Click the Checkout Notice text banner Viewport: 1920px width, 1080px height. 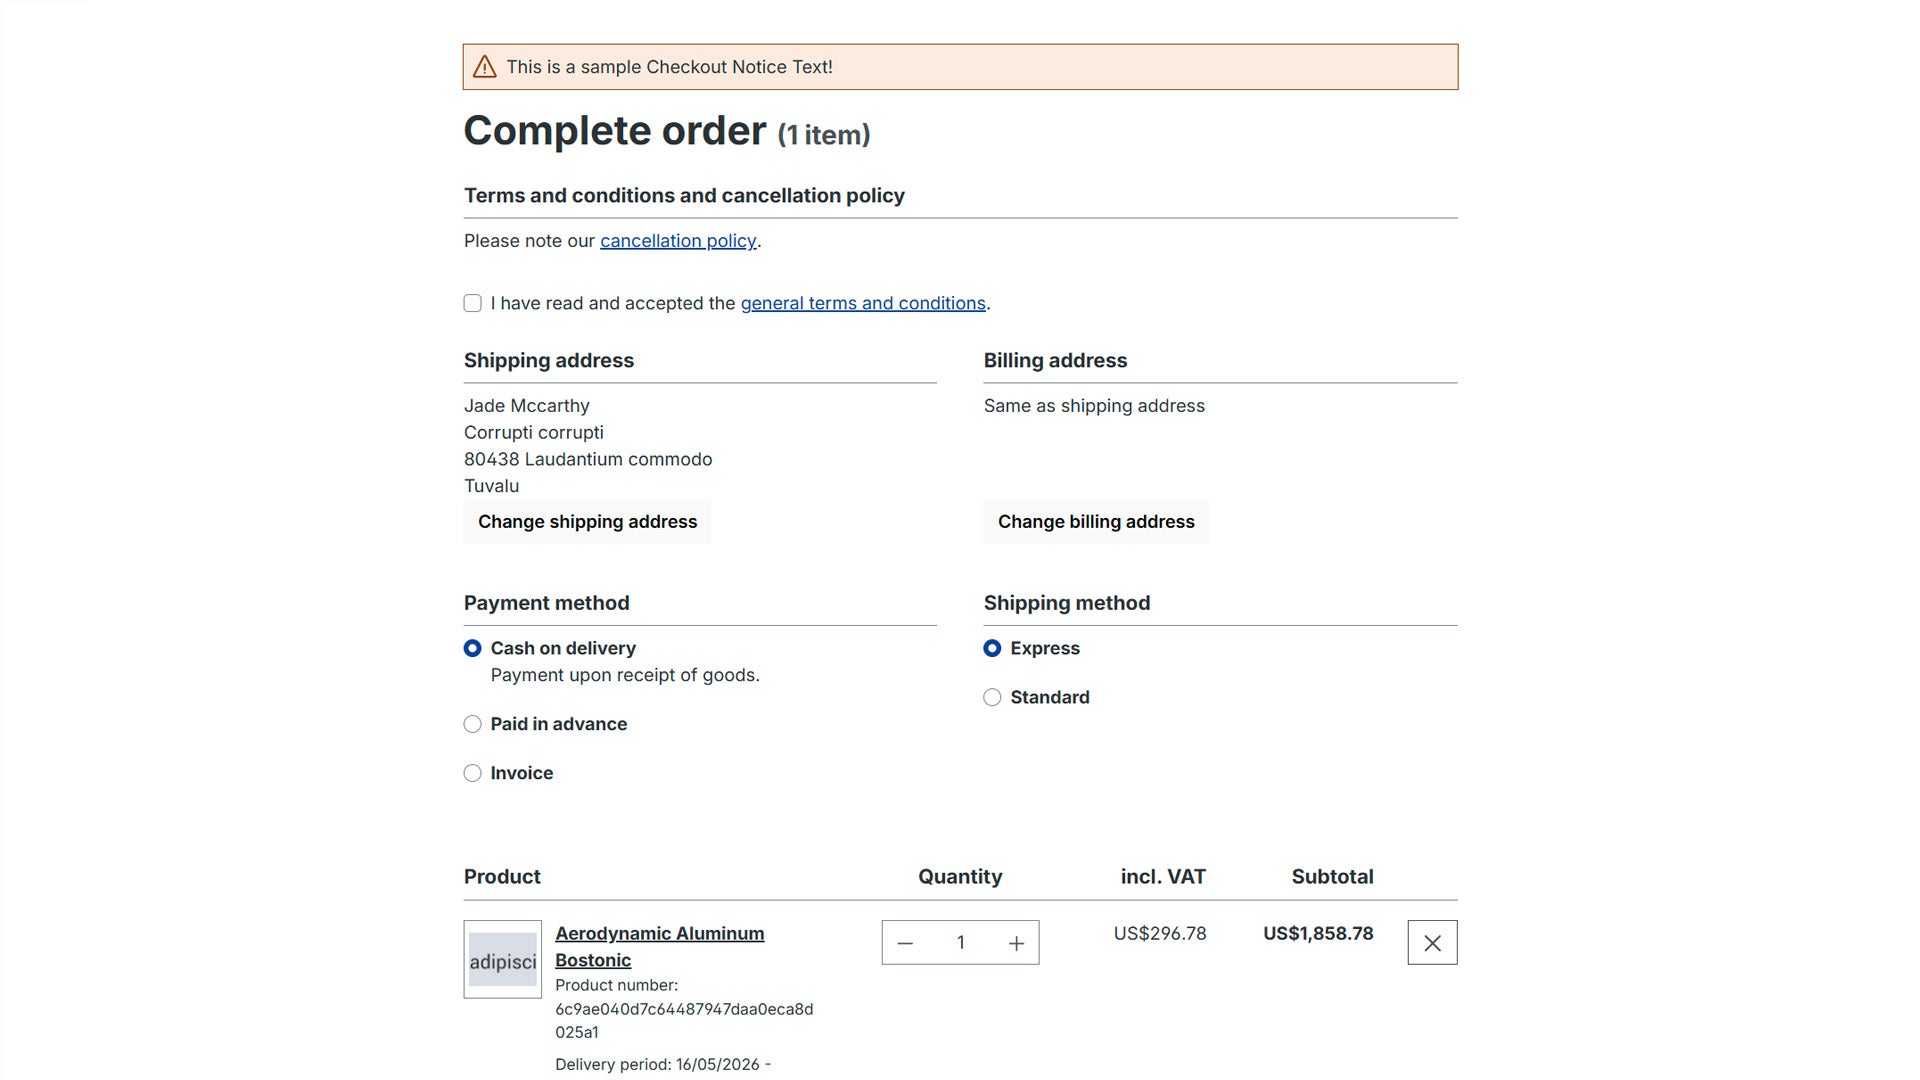click(960, 67)
